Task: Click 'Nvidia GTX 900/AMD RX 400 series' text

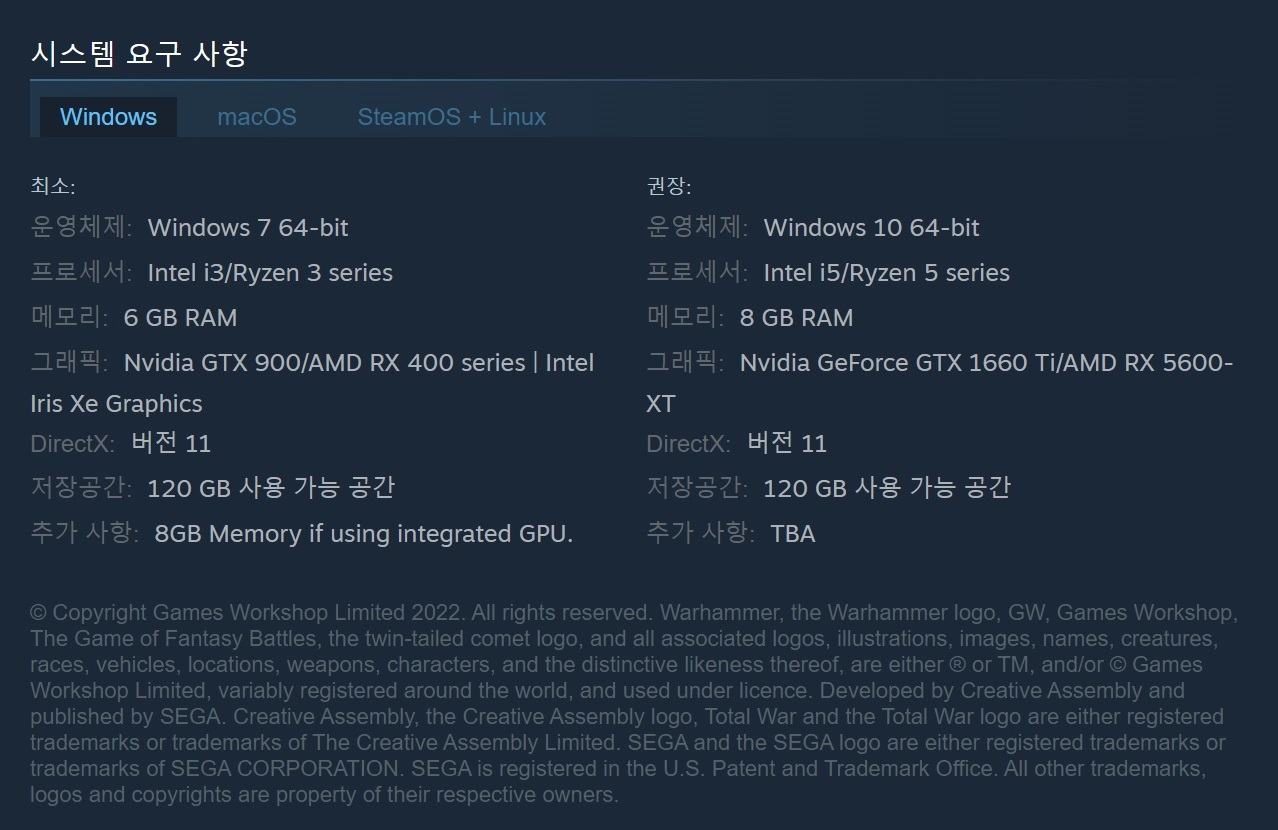Action: click(324, 363)
